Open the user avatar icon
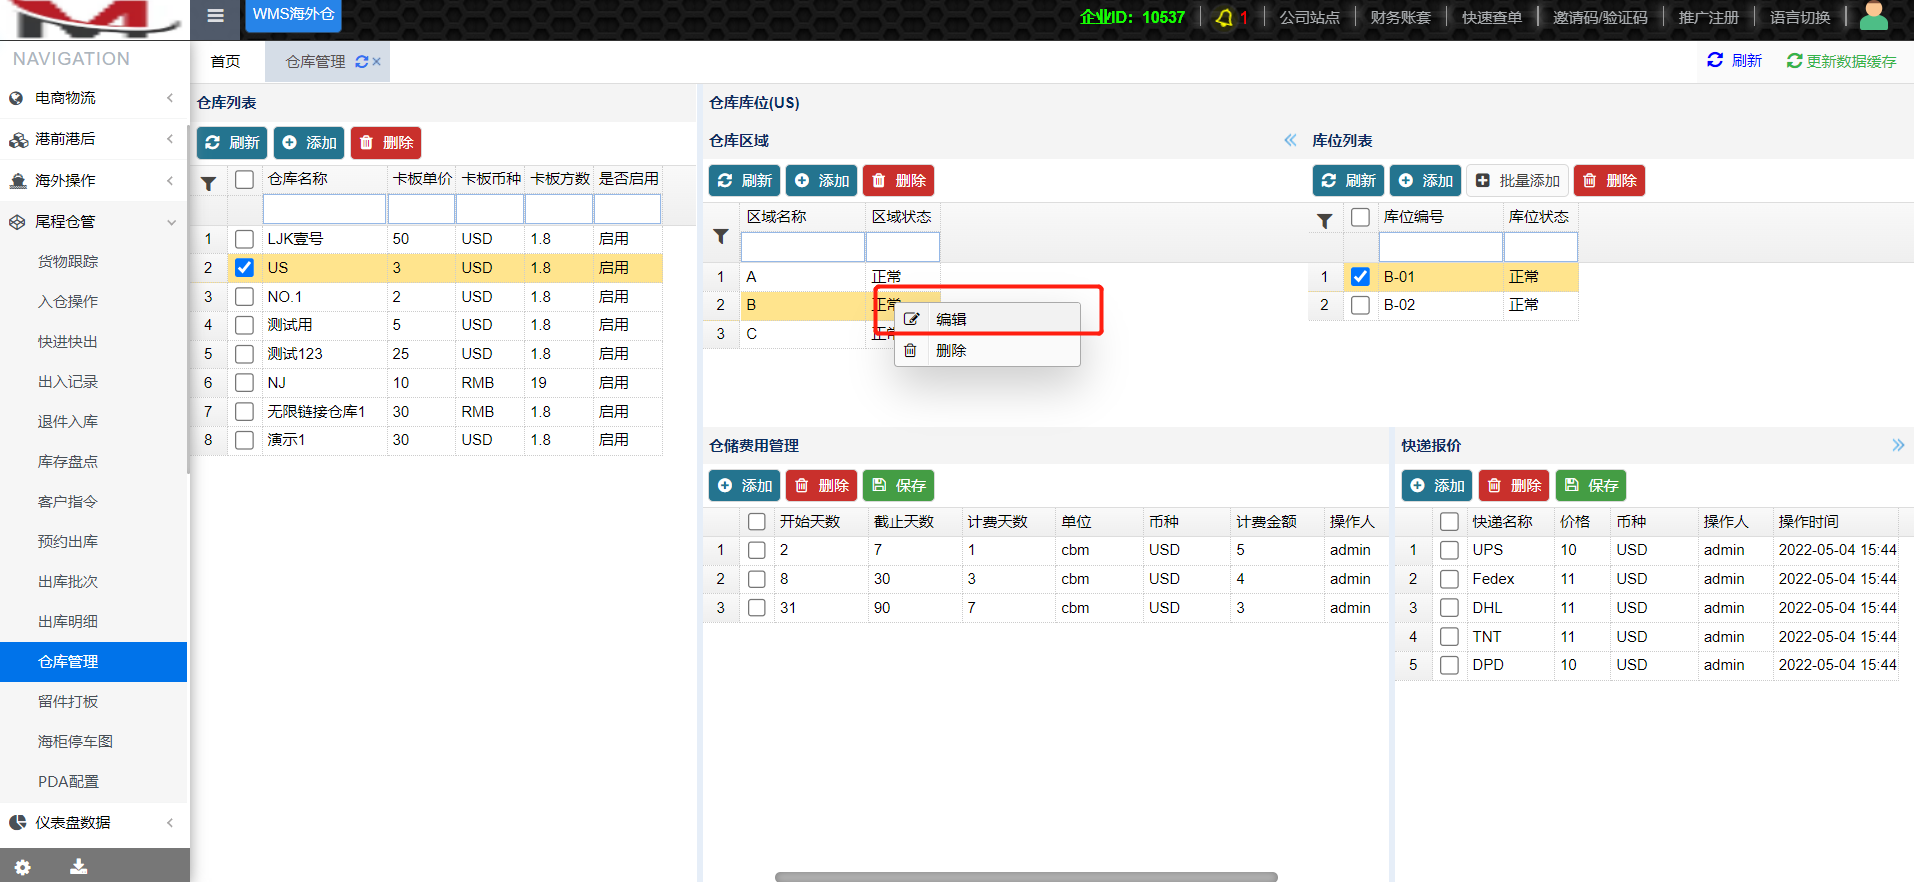 1872,17
